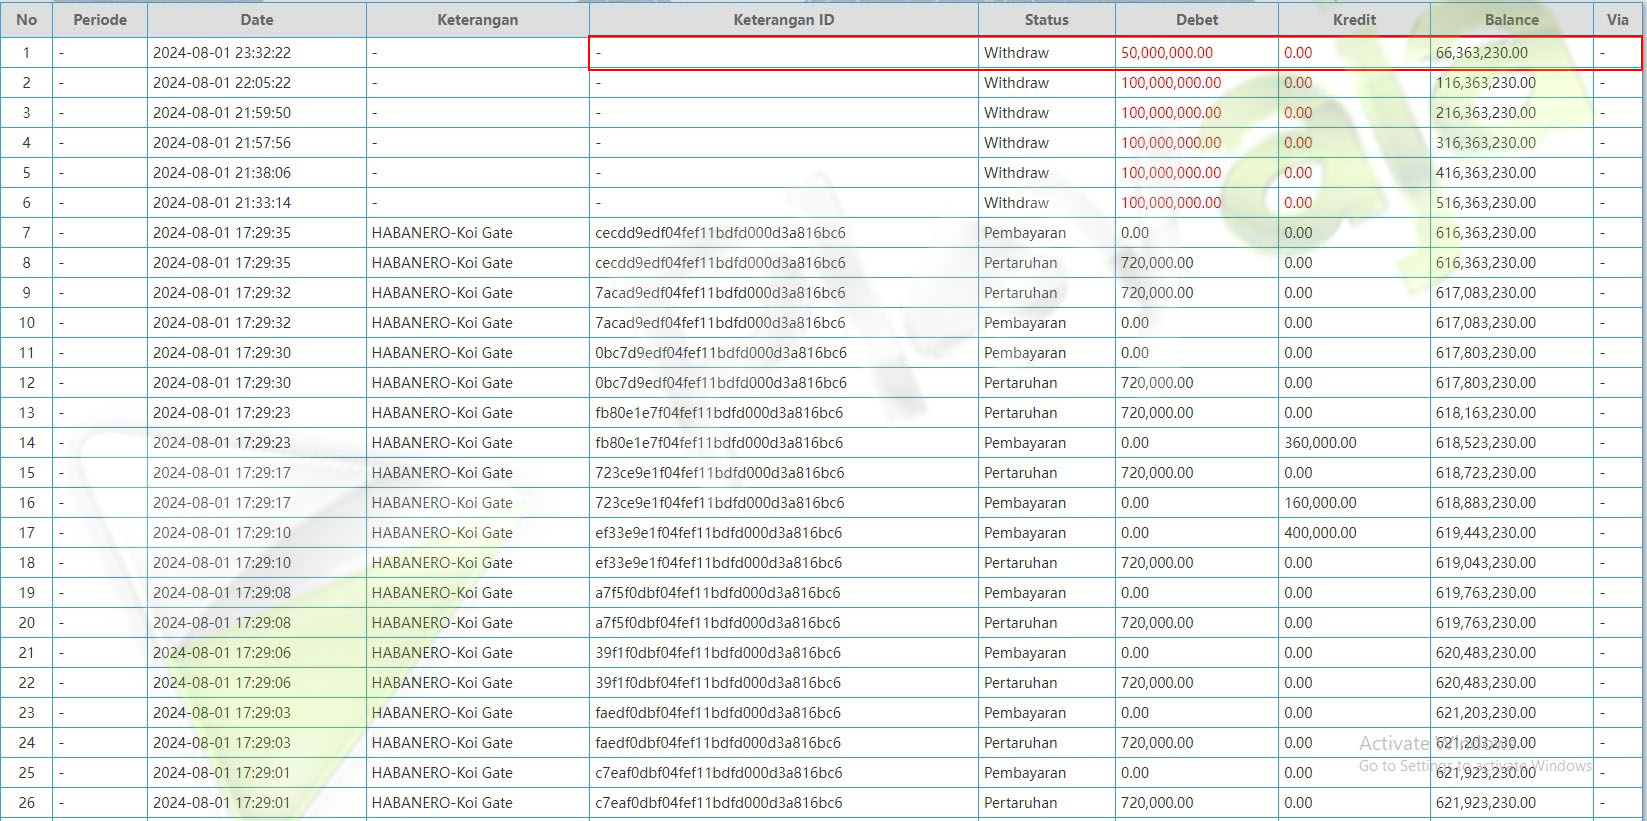Click the 400,000.00 credit cell
The width and height of the screenshot is (1647, 821).
pos(1320,533)
